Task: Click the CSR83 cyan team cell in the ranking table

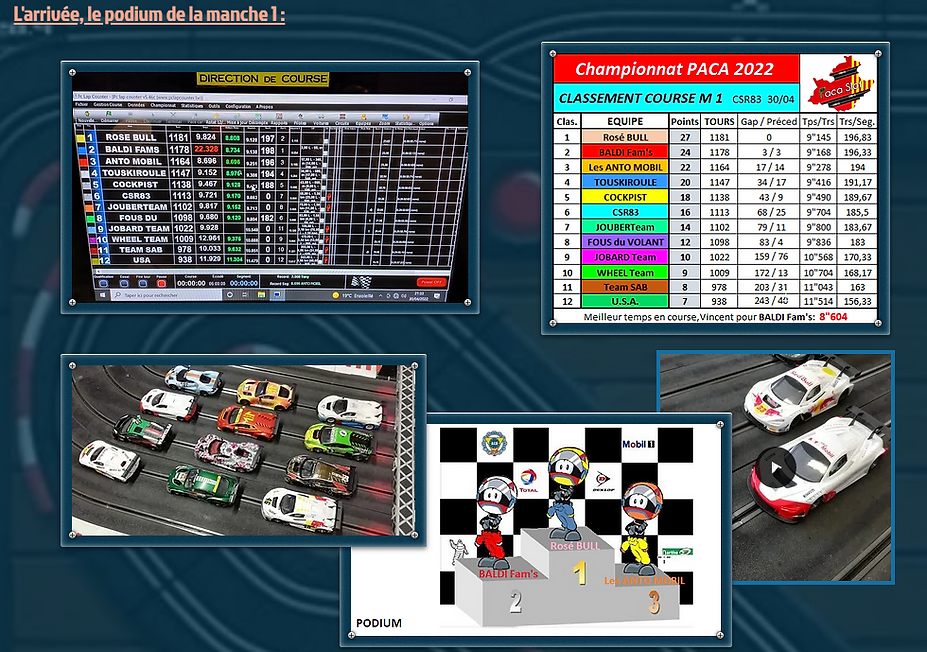Action: 625,212
